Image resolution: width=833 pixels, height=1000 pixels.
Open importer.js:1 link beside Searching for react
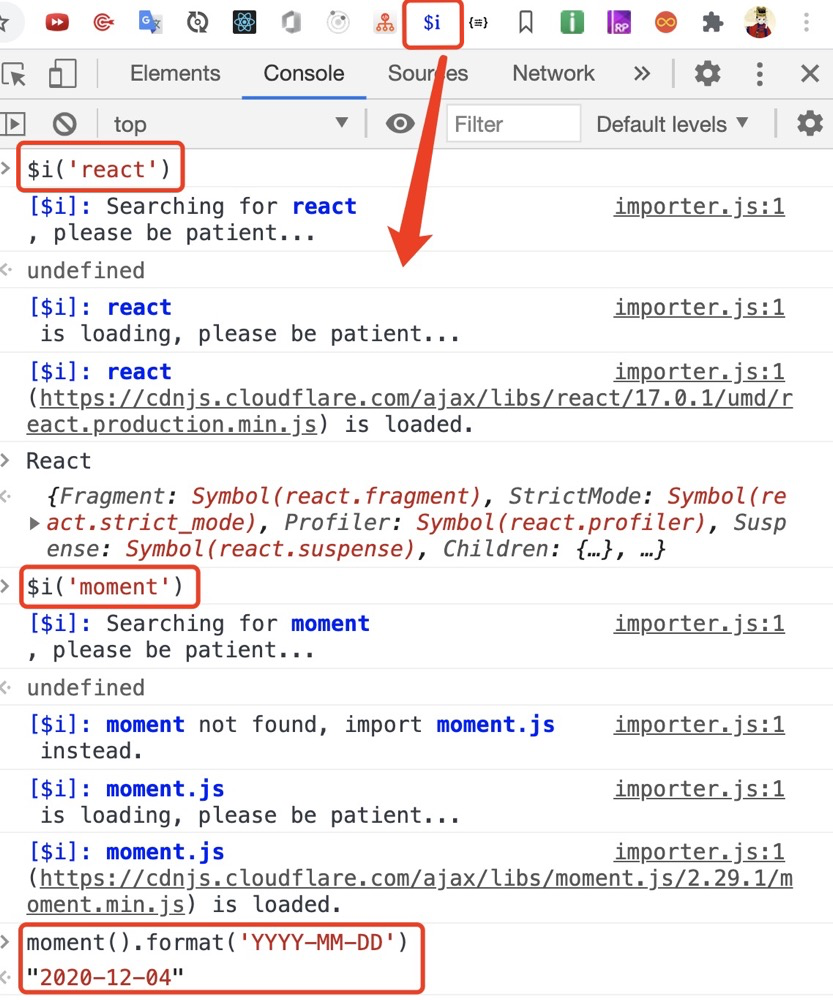(x=699, y=207)
